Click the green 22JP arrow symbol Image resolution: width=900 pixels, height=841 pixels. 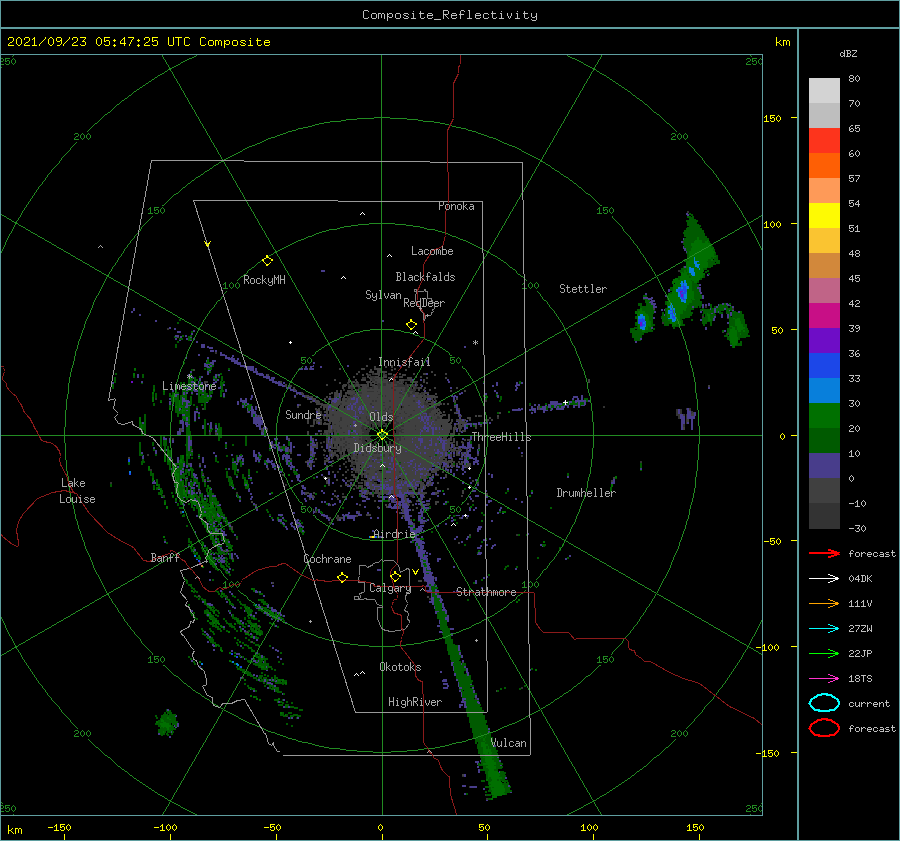tap(824, 653)
